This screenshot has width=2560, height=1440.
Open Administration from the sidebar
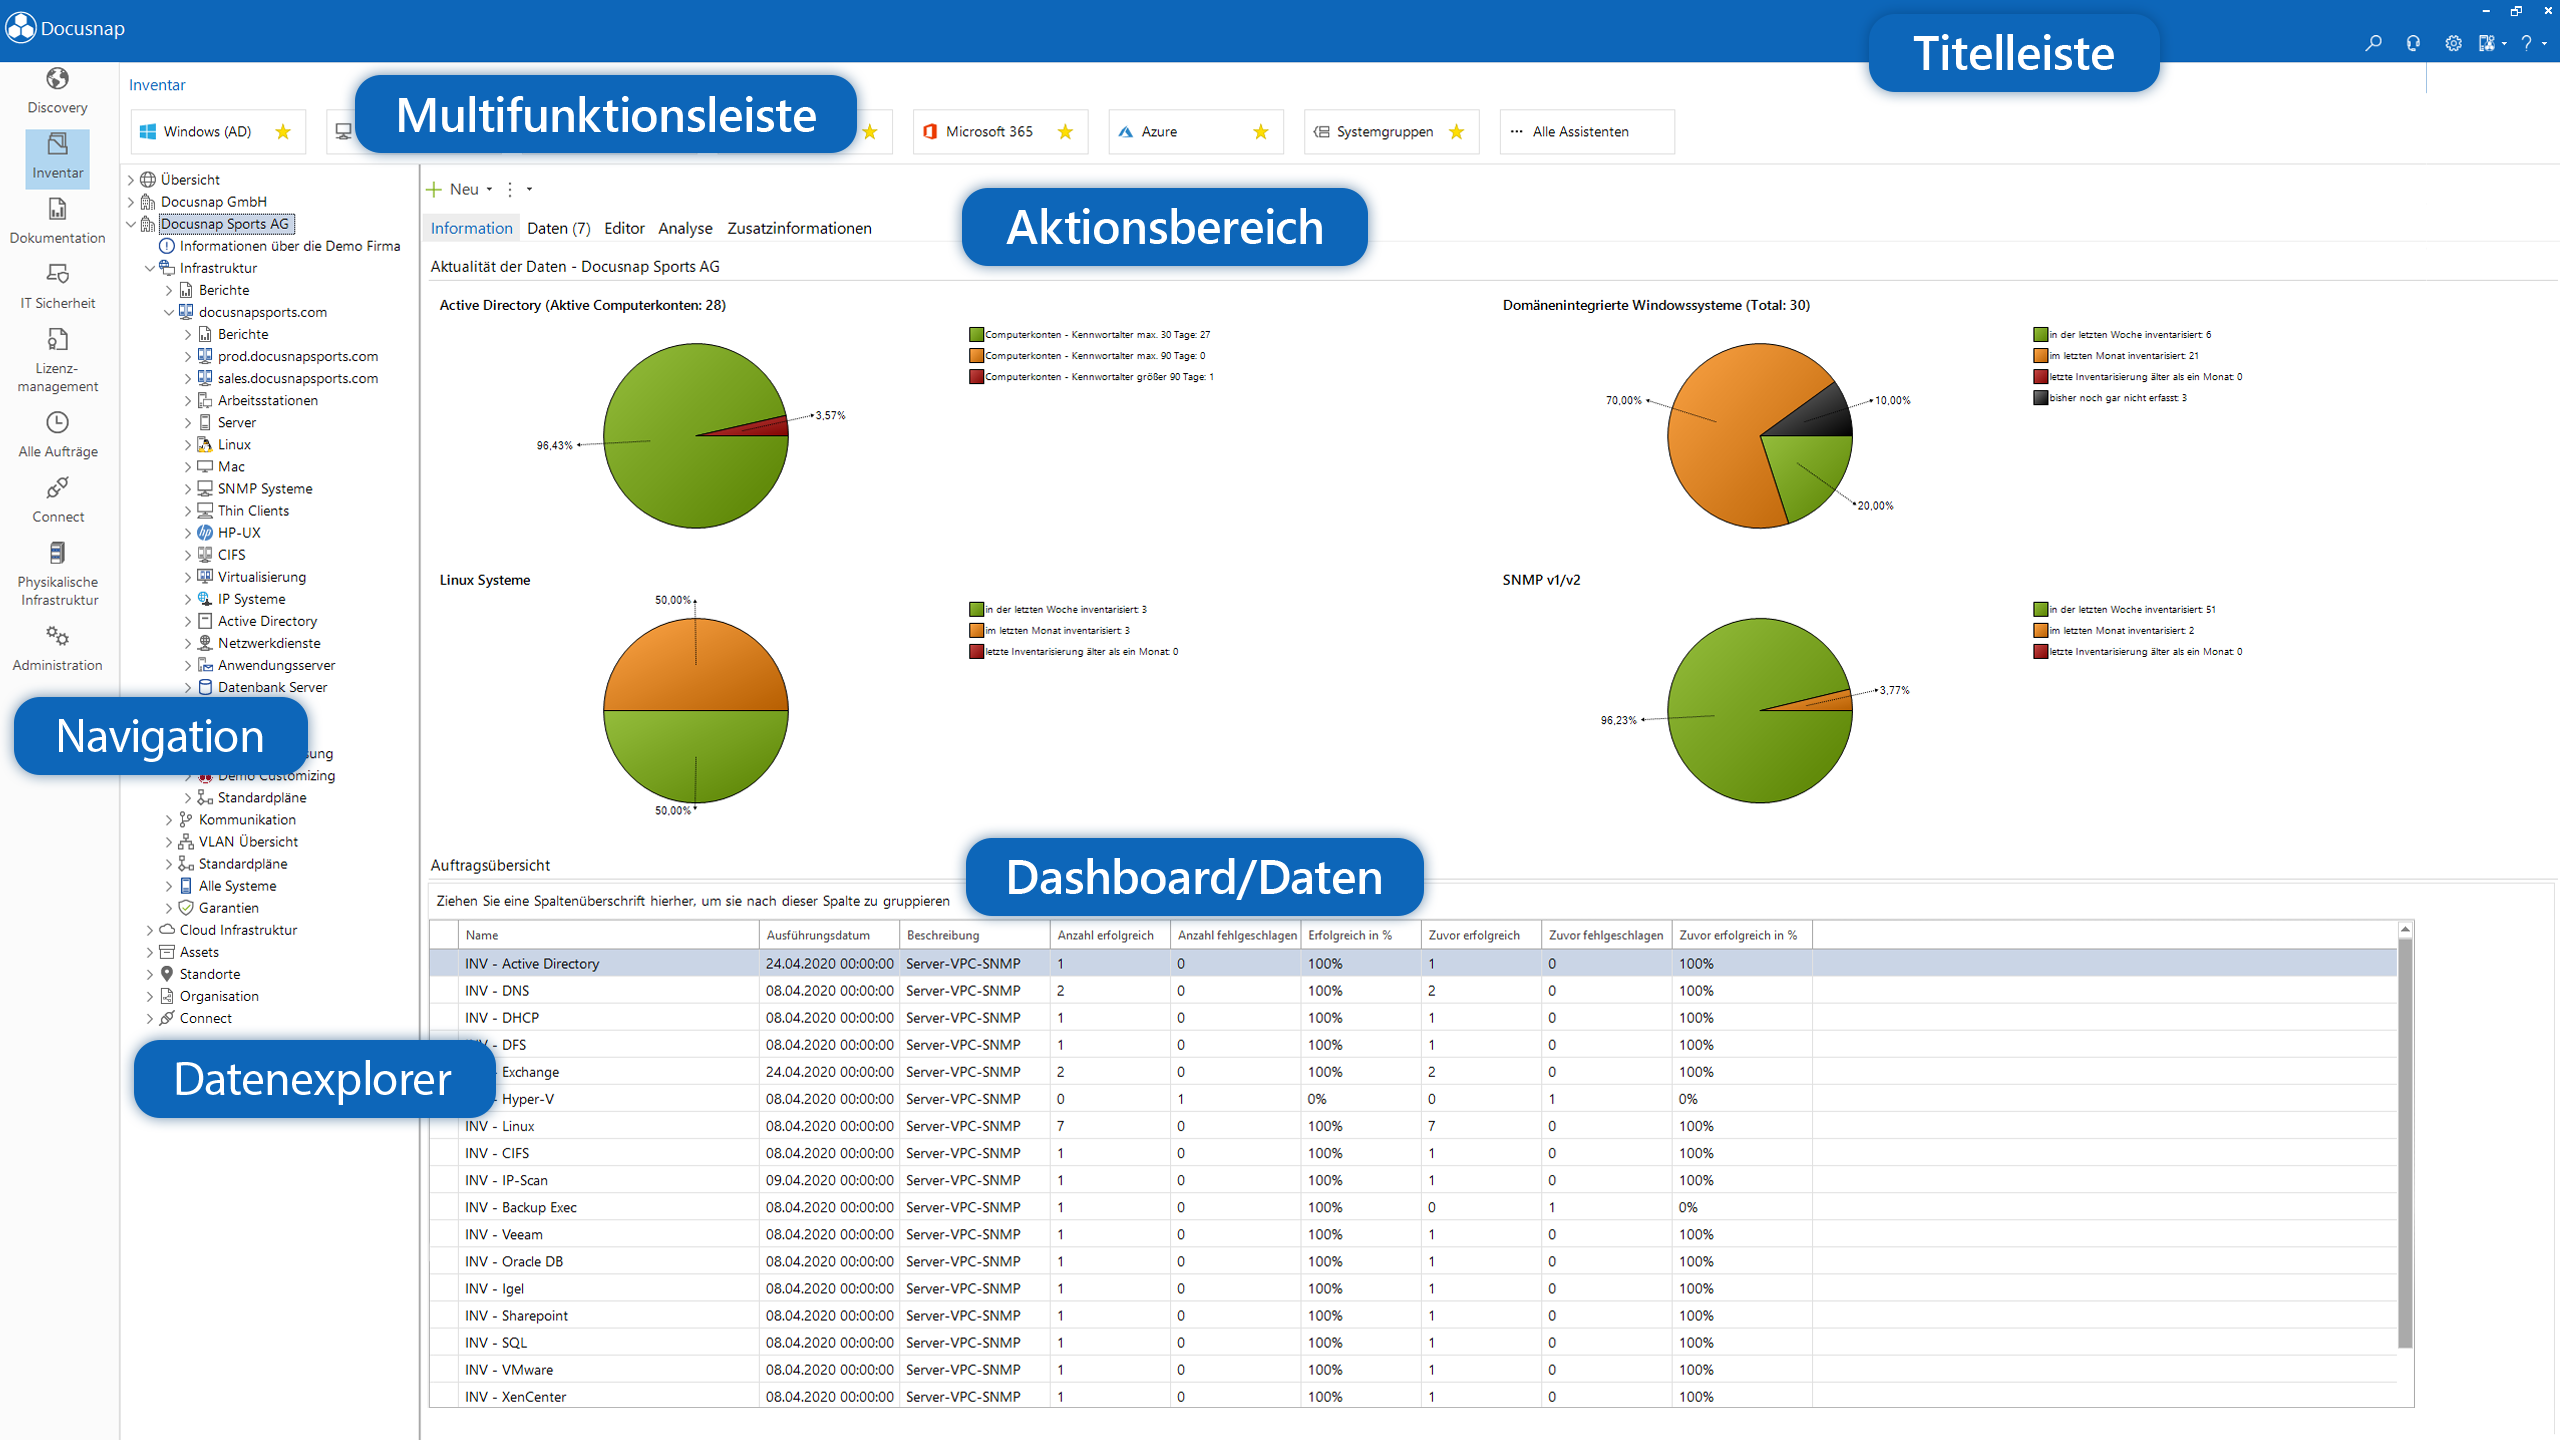[x=57, y=649]
